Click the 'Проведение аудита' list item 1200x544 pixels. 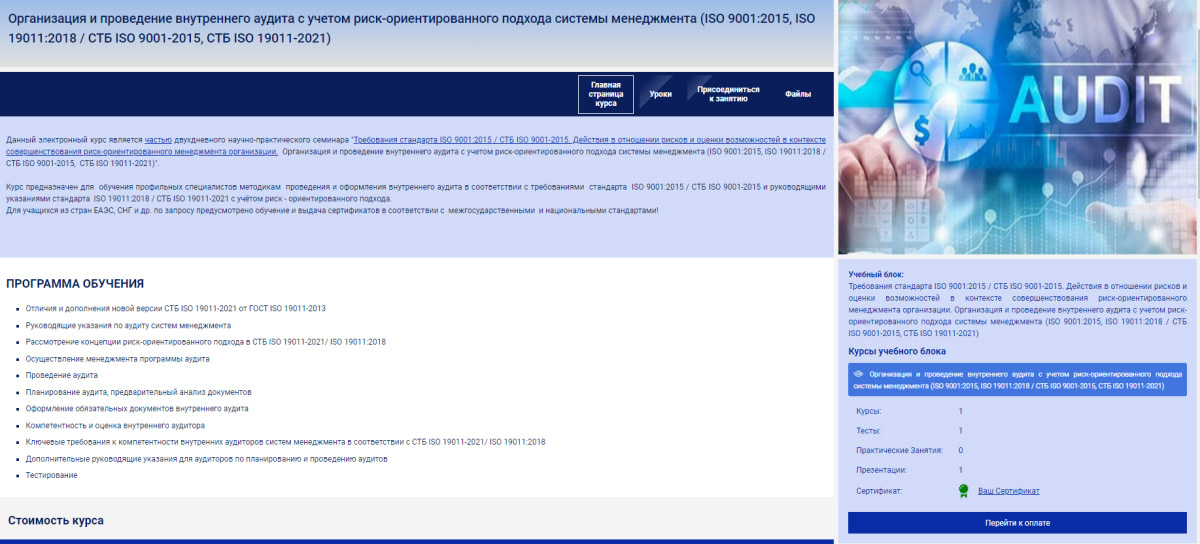pos(62,375)
